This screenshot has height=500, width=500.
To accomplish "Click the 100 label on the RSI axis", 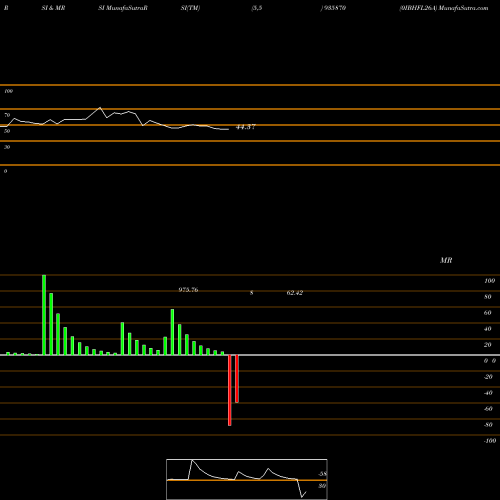I will click(8, 91).
